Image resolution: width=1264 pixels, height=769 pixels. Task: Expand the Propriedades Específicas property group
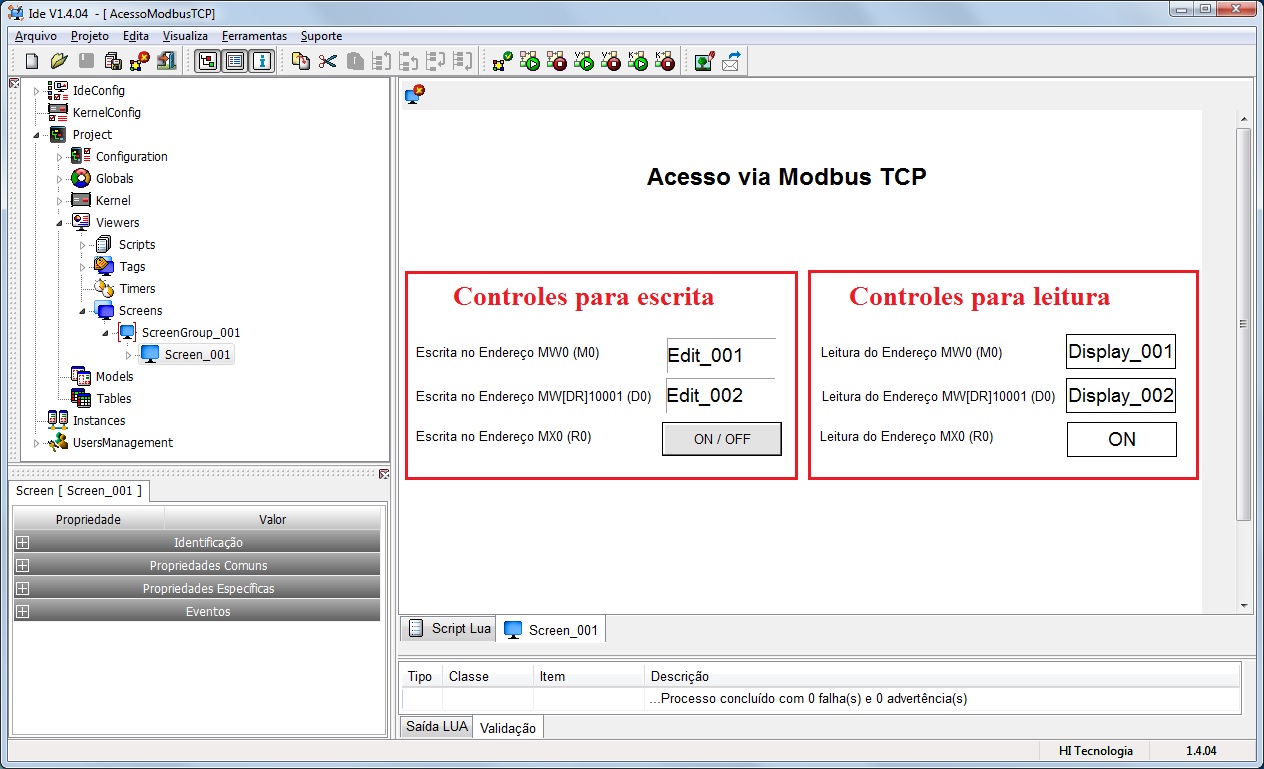click(23, 588)
